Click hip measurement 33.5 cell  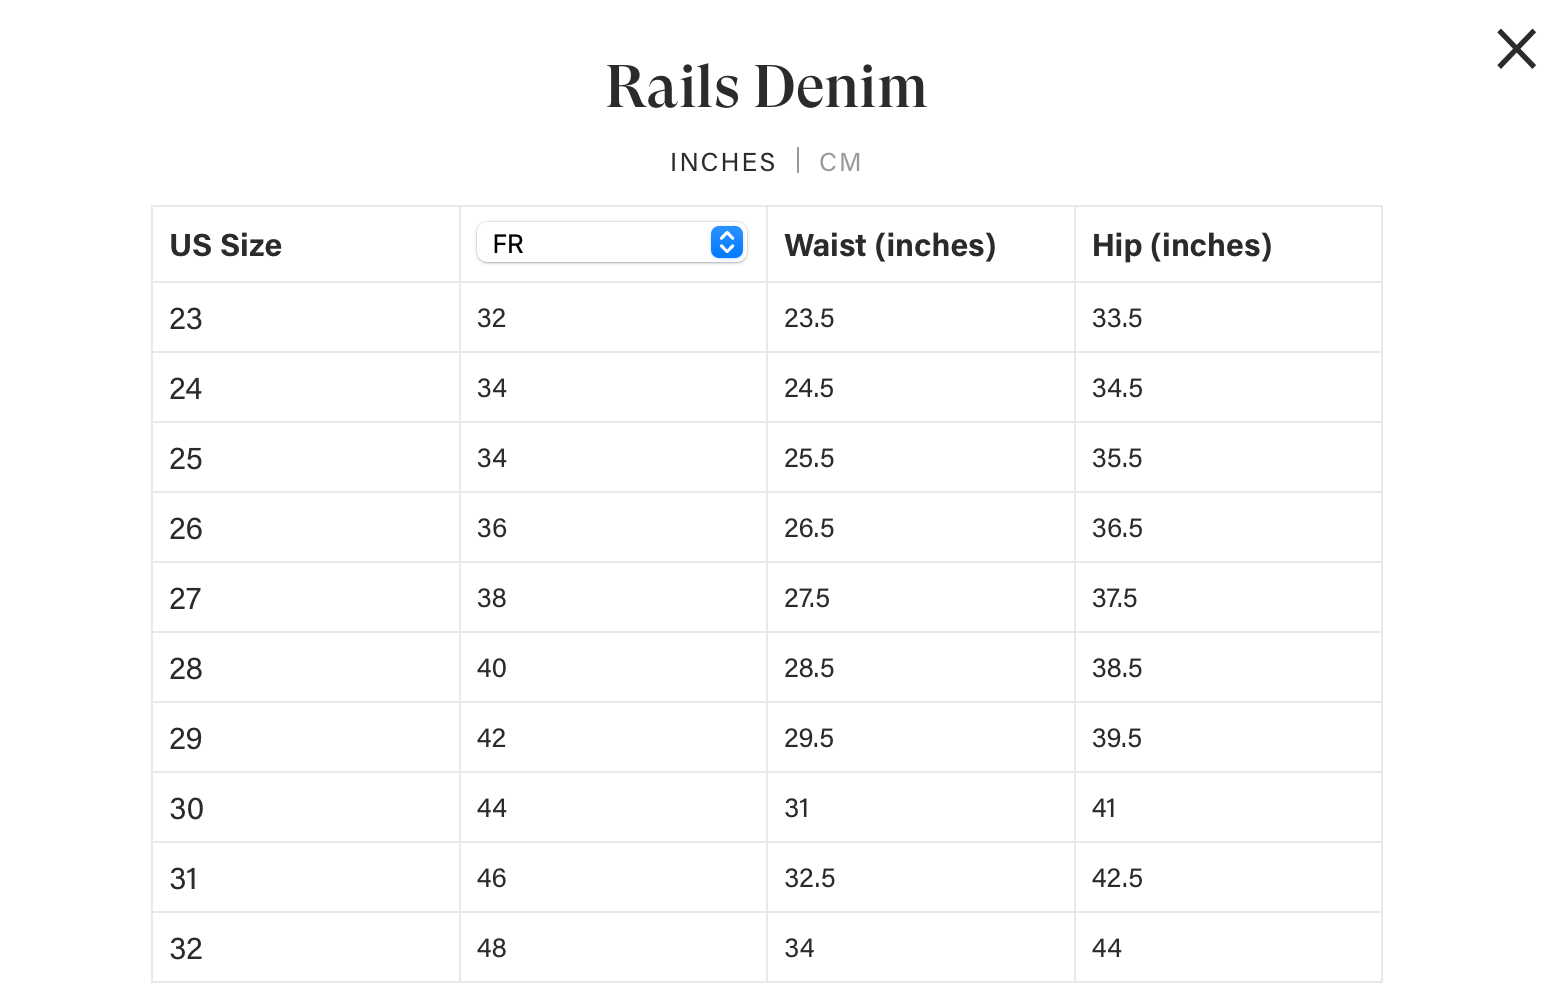1117,319
